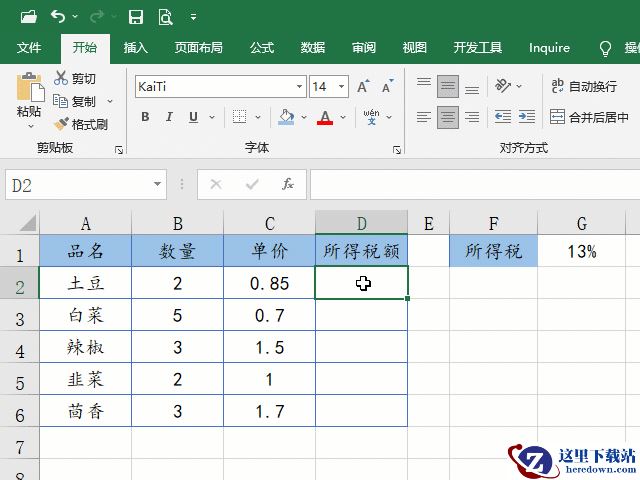Paste clipboard using the 粘贴 icon
Screen dimensions: 640x480
click(29, 87)
